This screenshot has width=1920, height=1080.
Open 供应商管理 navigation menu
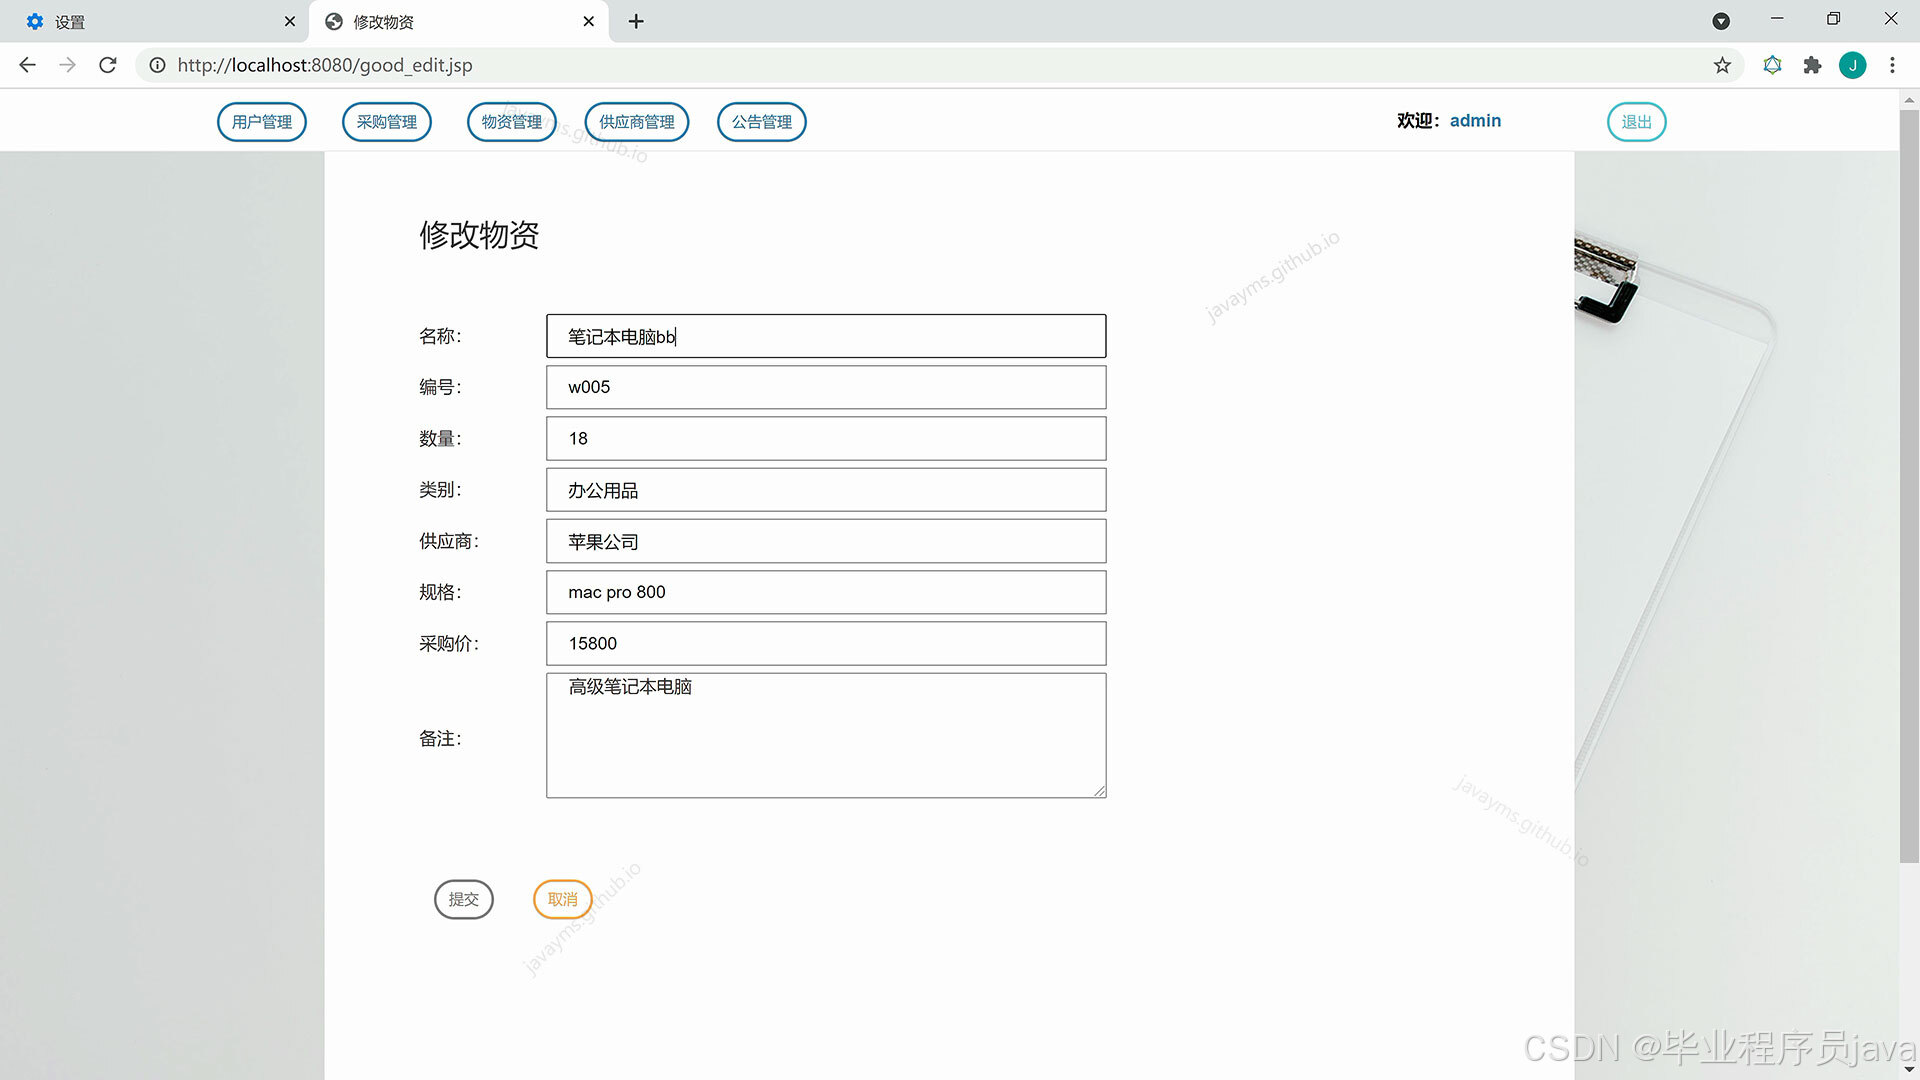pos(637,122)
